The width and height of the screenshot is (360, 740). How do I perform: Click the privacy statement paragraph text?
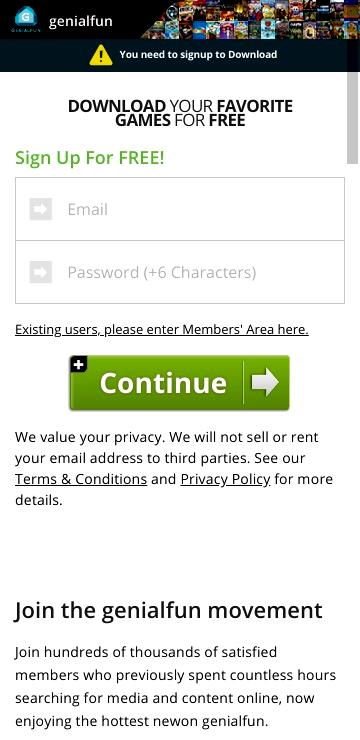coord(174,468)
